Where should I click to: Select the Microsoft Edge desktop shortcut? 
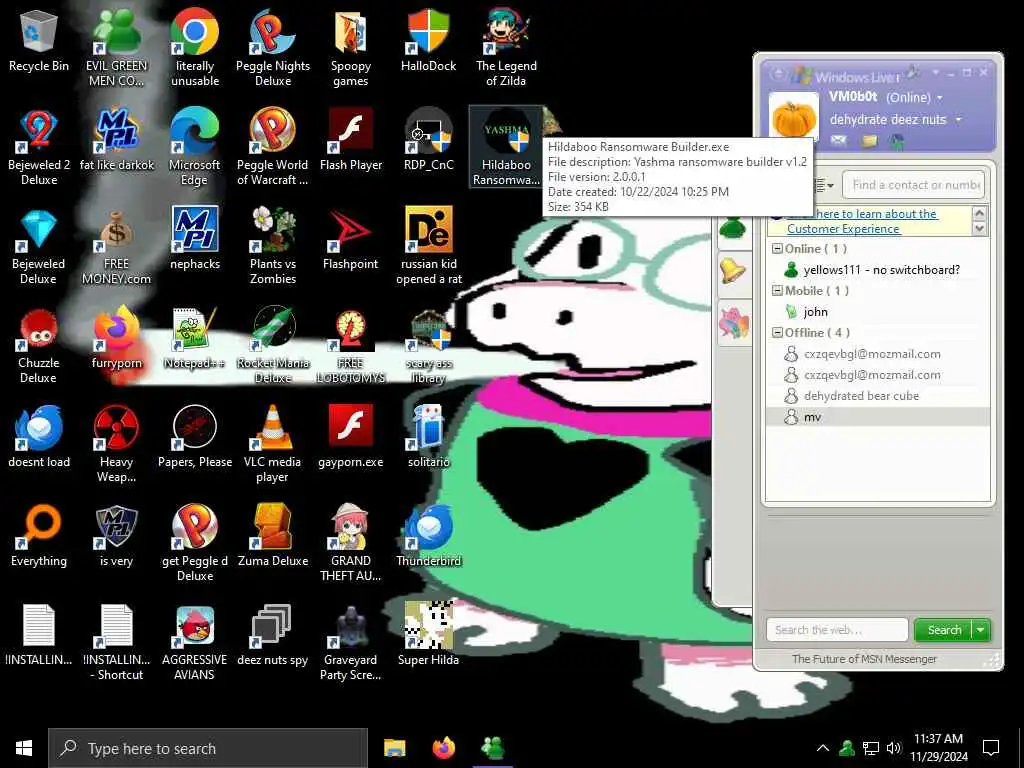coord(195,146)
